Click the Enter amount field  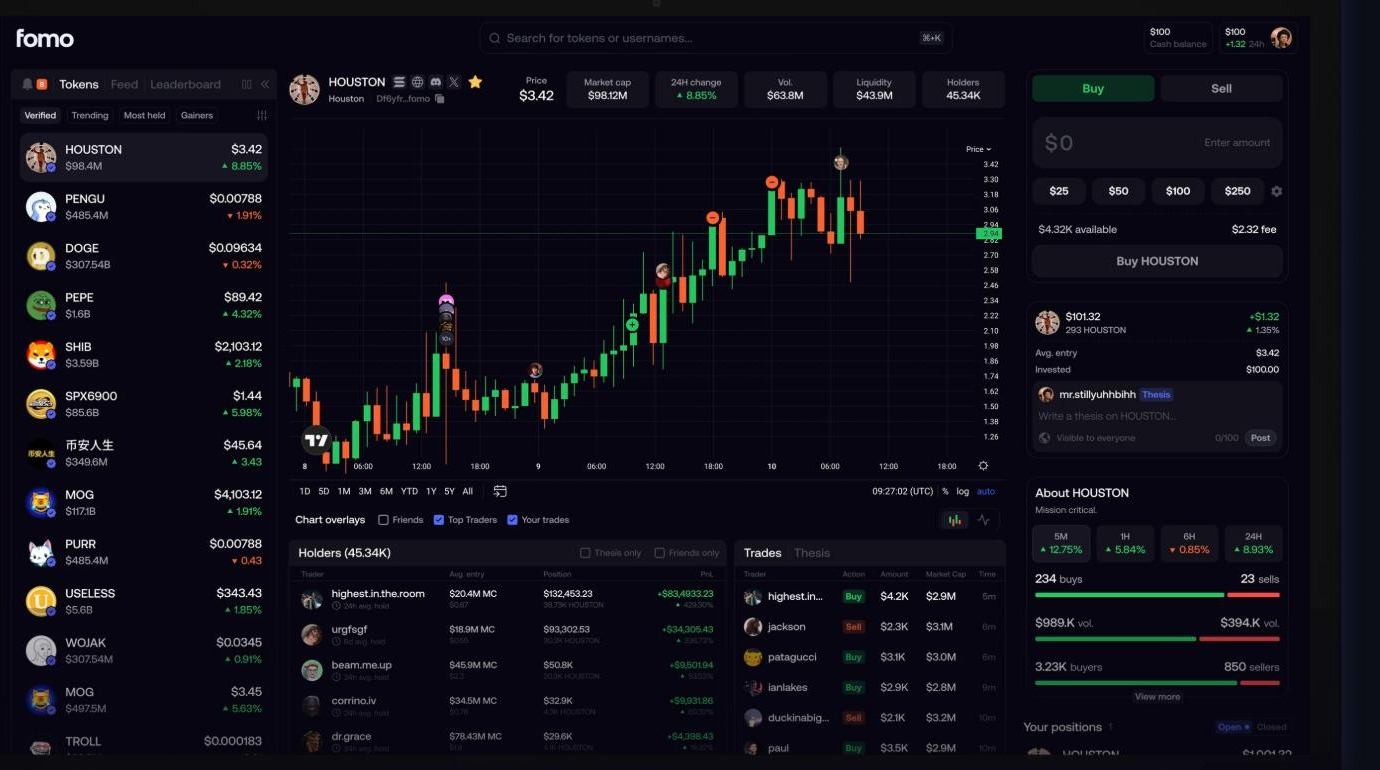[x=1157, y=143]
